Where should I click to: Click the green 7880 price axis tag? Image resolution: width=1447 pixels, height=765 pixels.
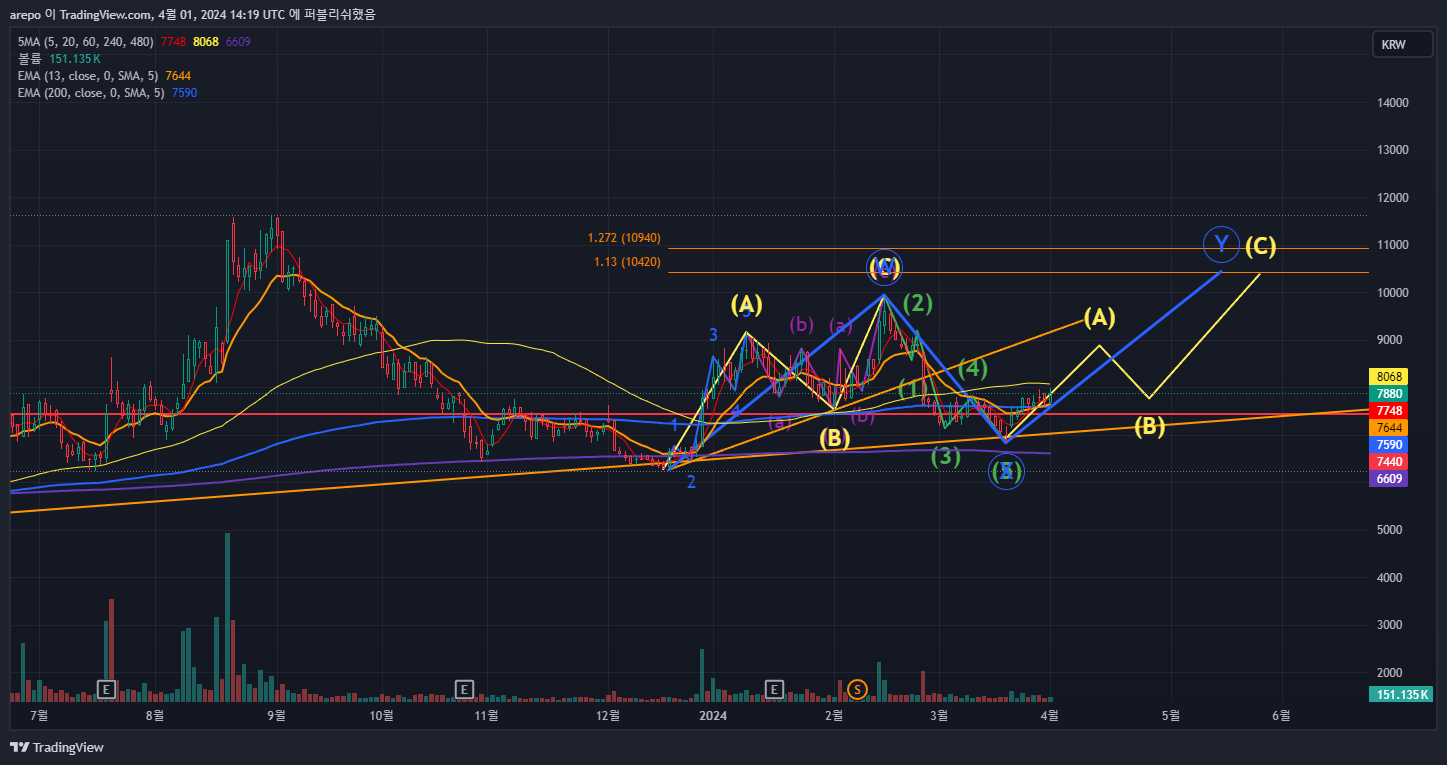1389,394
